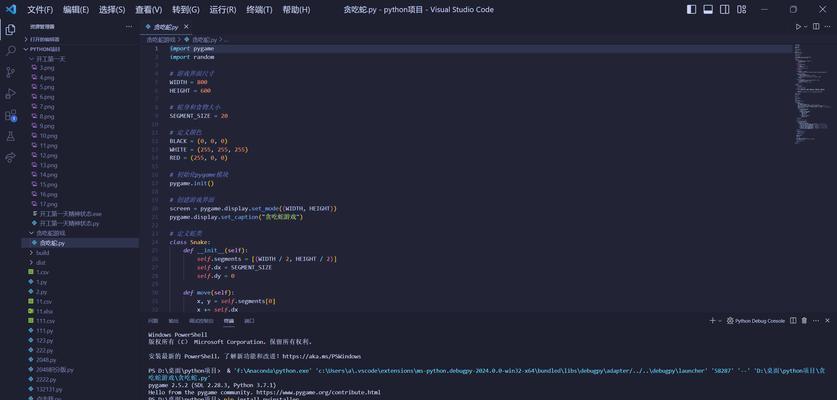Select the Python Debug Console terminal
The image size is (837, 400).
[x=756, y=321]
